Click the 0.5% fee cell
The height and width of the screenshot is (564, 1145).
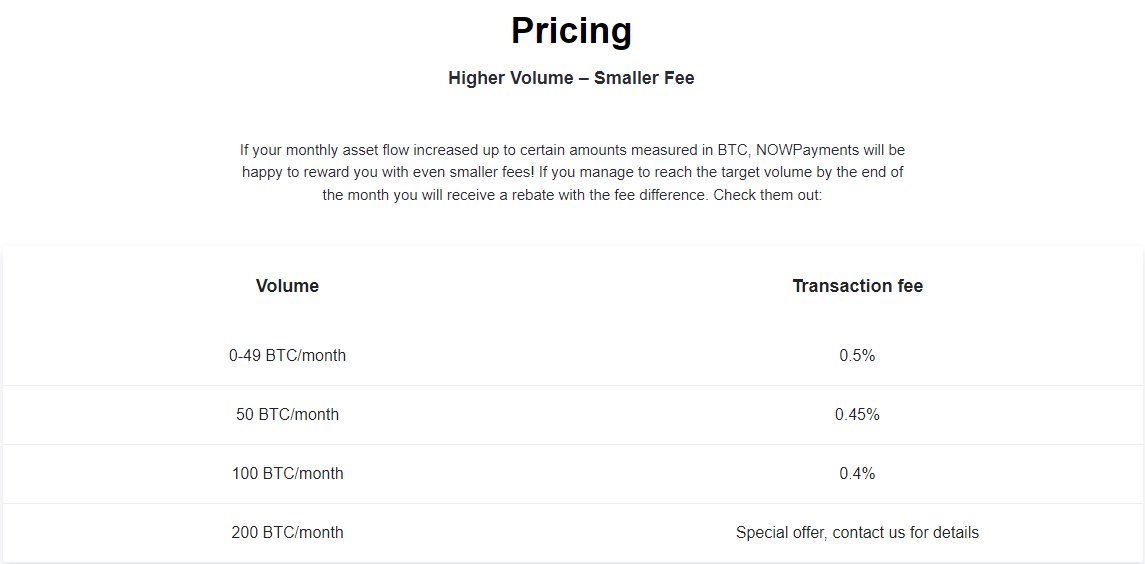click(x=857, y=355)
